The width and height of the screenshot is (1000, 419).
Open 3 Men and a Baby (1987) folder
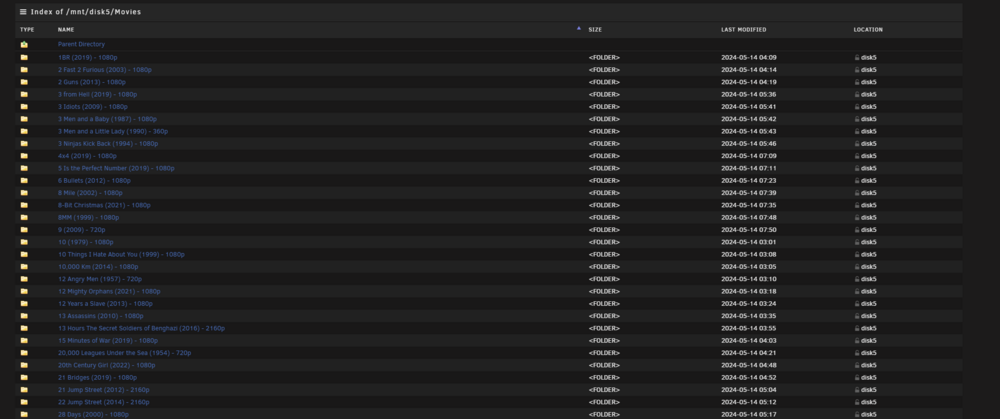(x=107, y=119)
